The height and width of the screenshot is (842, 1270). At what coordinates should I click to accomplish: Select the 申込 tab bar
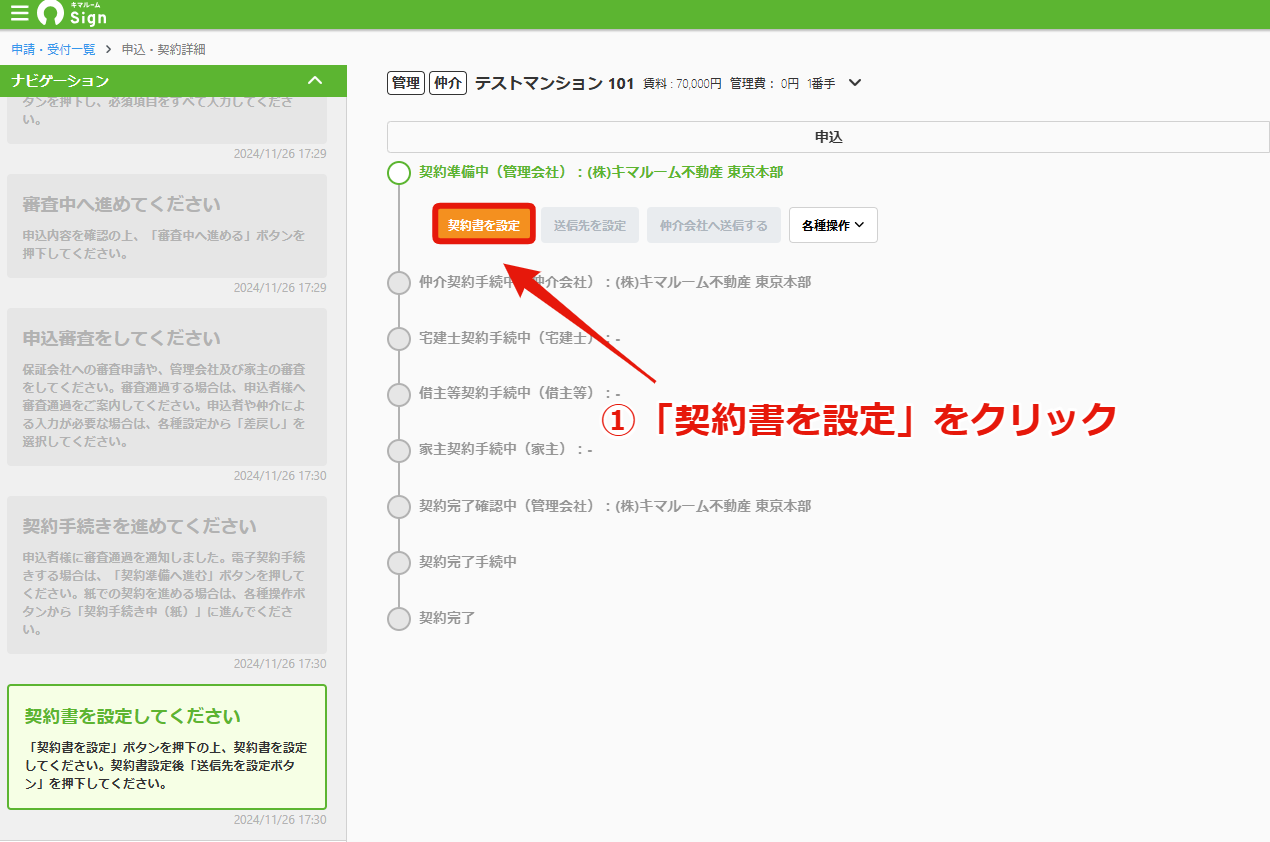tap(828, 137)
